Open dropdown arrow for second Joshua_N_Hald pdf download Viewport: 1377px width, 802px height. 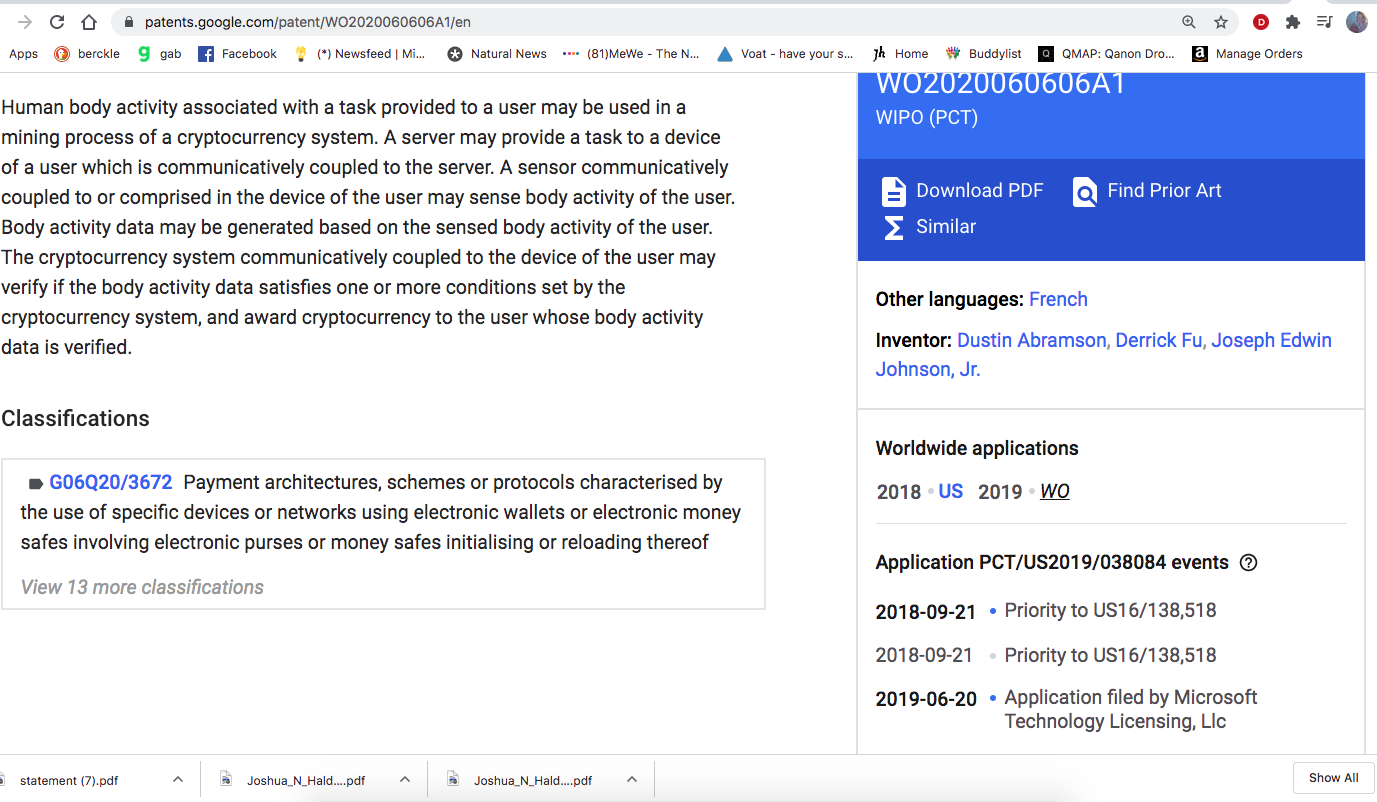pyautogui.click(x=632, y=779)
